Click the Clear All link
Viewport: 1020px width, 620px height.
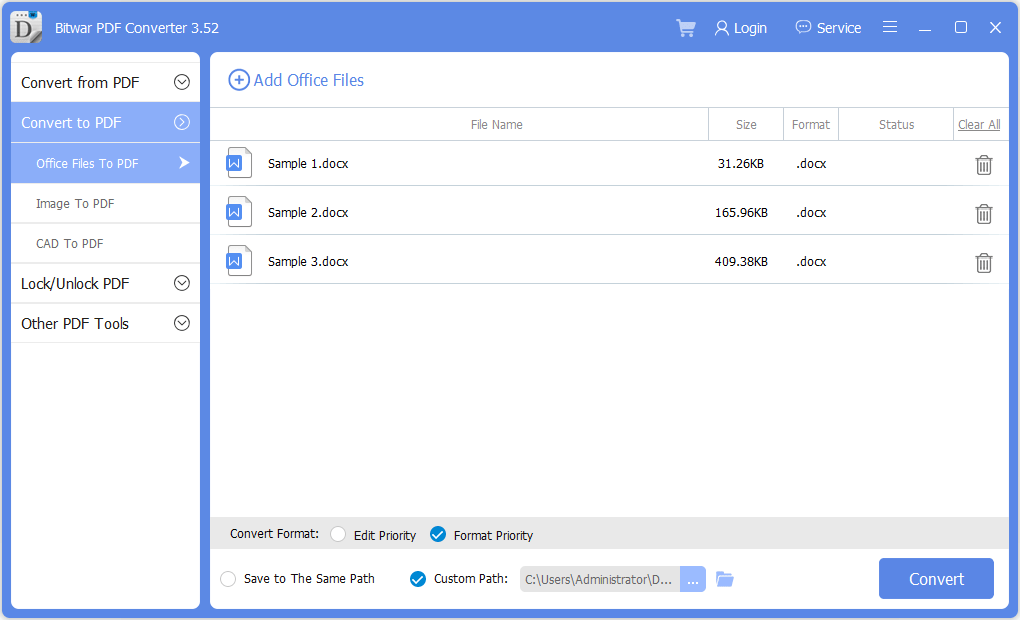978,123
